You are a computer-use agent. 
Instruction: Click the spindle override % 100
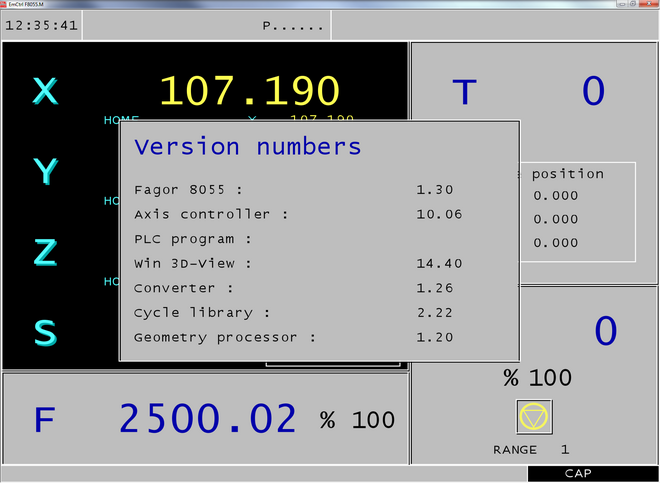click(x=537, y=378)
